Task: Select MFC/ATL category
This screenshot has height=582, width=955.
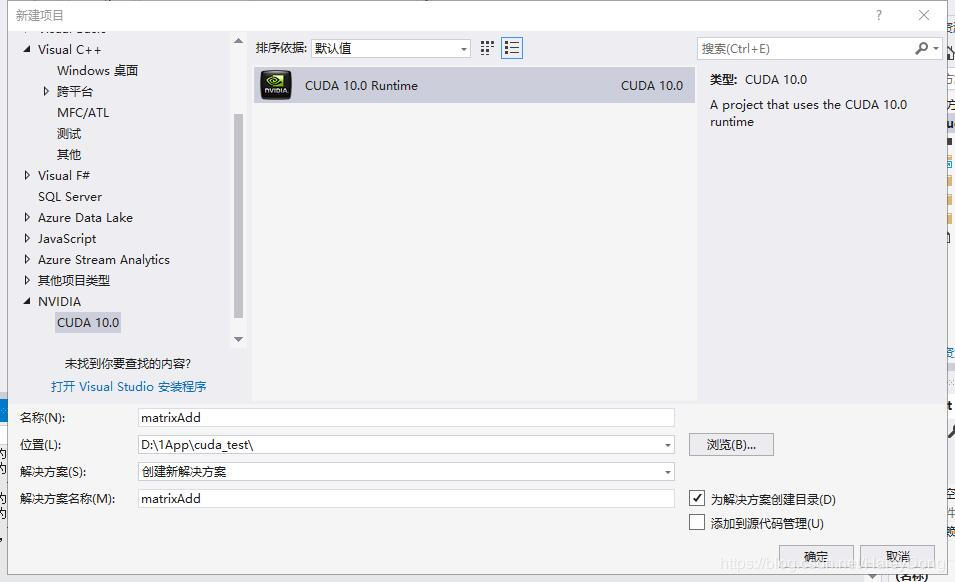Action: click(x=83, y=113)
